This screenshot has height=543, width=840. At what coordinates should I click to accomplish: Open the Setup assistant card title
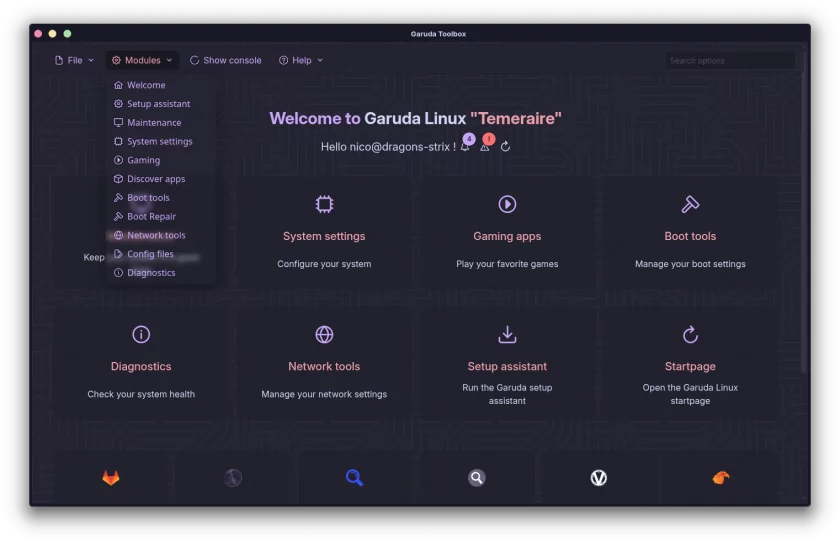pos(507,366)
